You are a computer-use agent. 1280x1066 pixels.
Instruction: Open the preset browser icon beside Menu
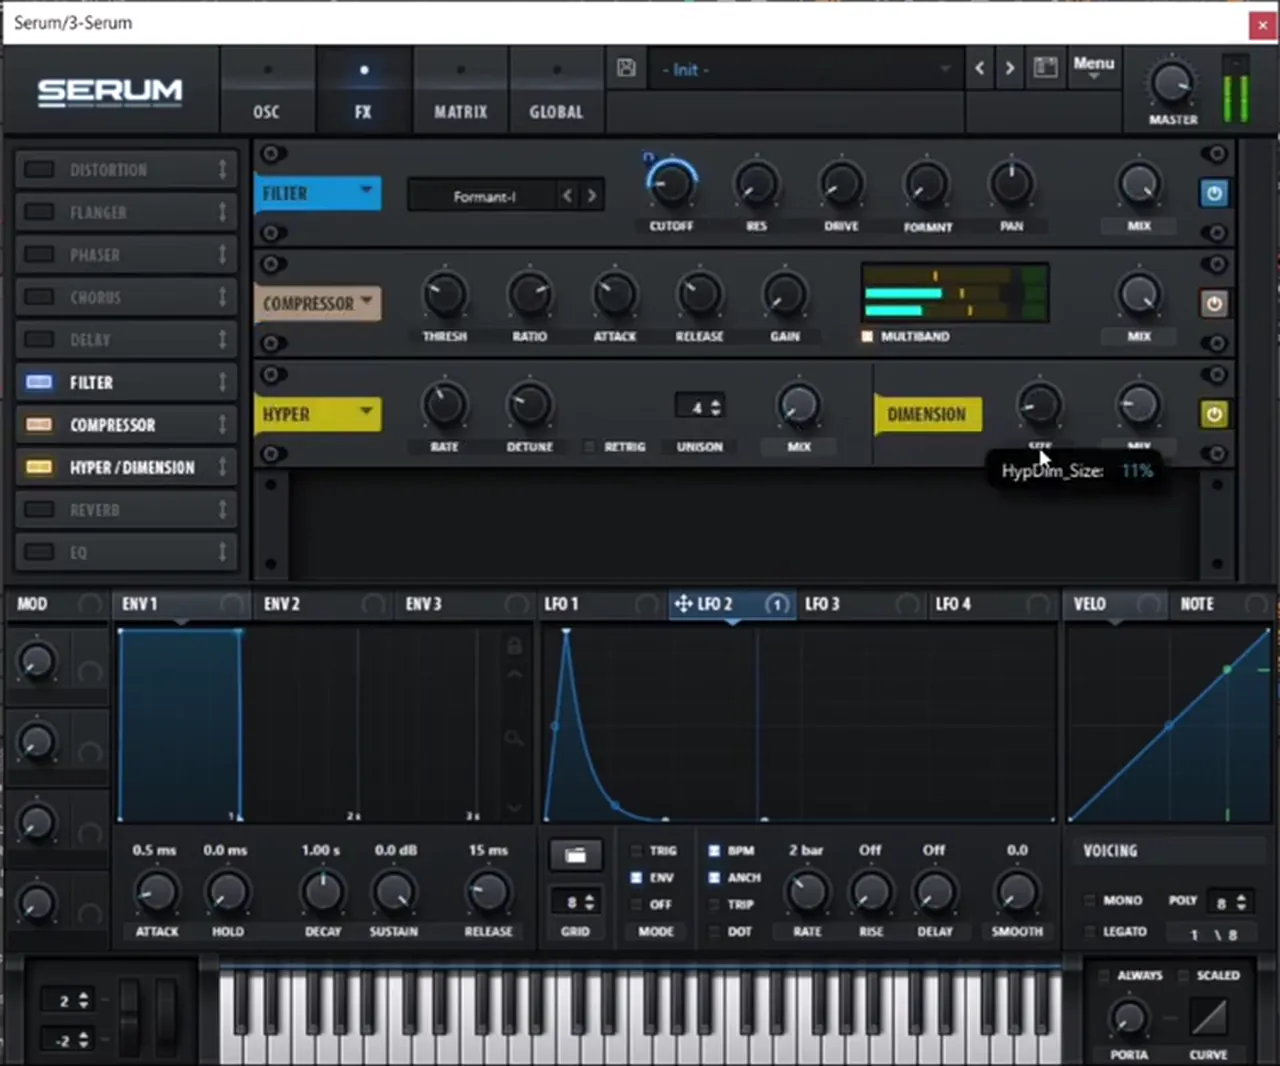1045,68
